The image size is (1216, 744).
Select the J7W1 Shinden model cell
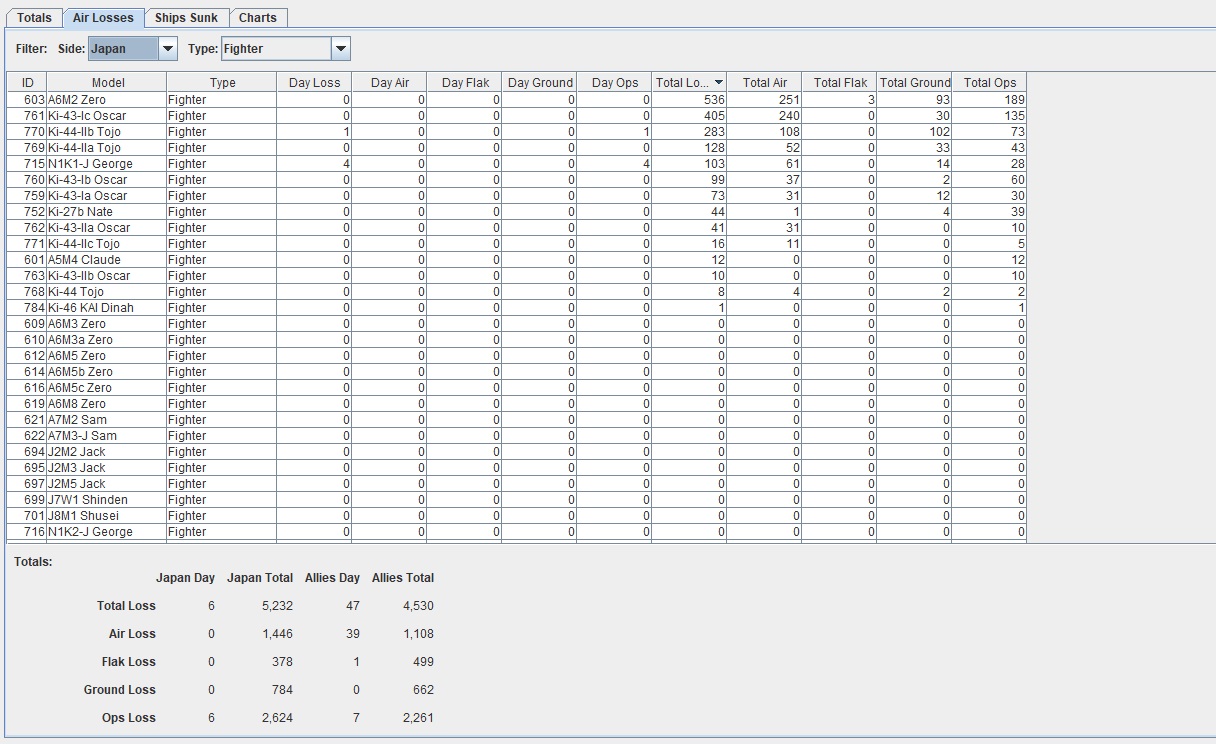pyautogui.click(x=107, y=500)
